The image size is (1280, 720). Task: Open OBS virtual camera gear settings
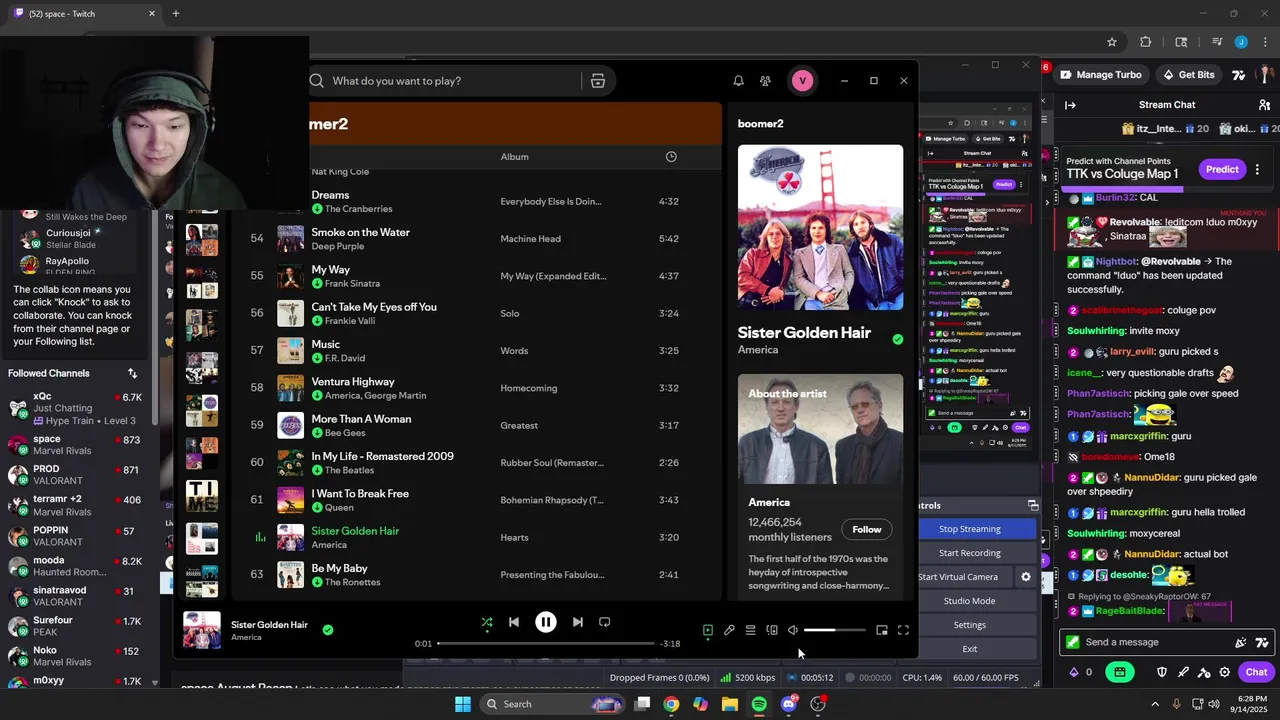1025,577
